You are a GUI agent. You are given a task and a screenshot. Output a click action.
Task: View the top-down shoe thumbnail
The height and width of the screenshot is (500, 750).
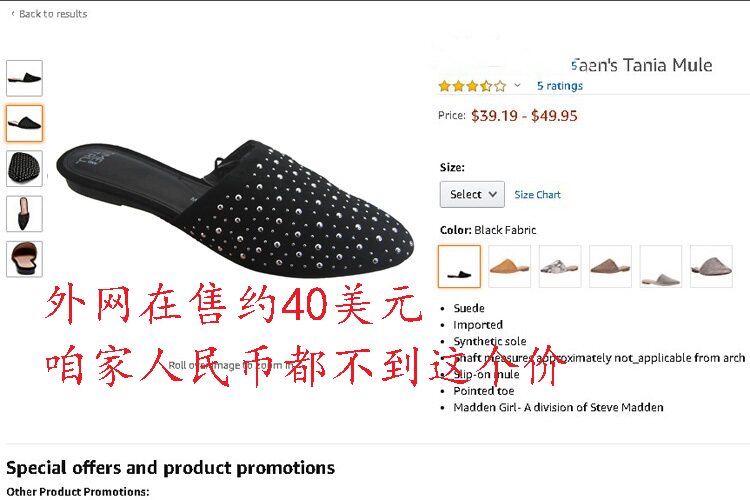(x=24, y=213)
